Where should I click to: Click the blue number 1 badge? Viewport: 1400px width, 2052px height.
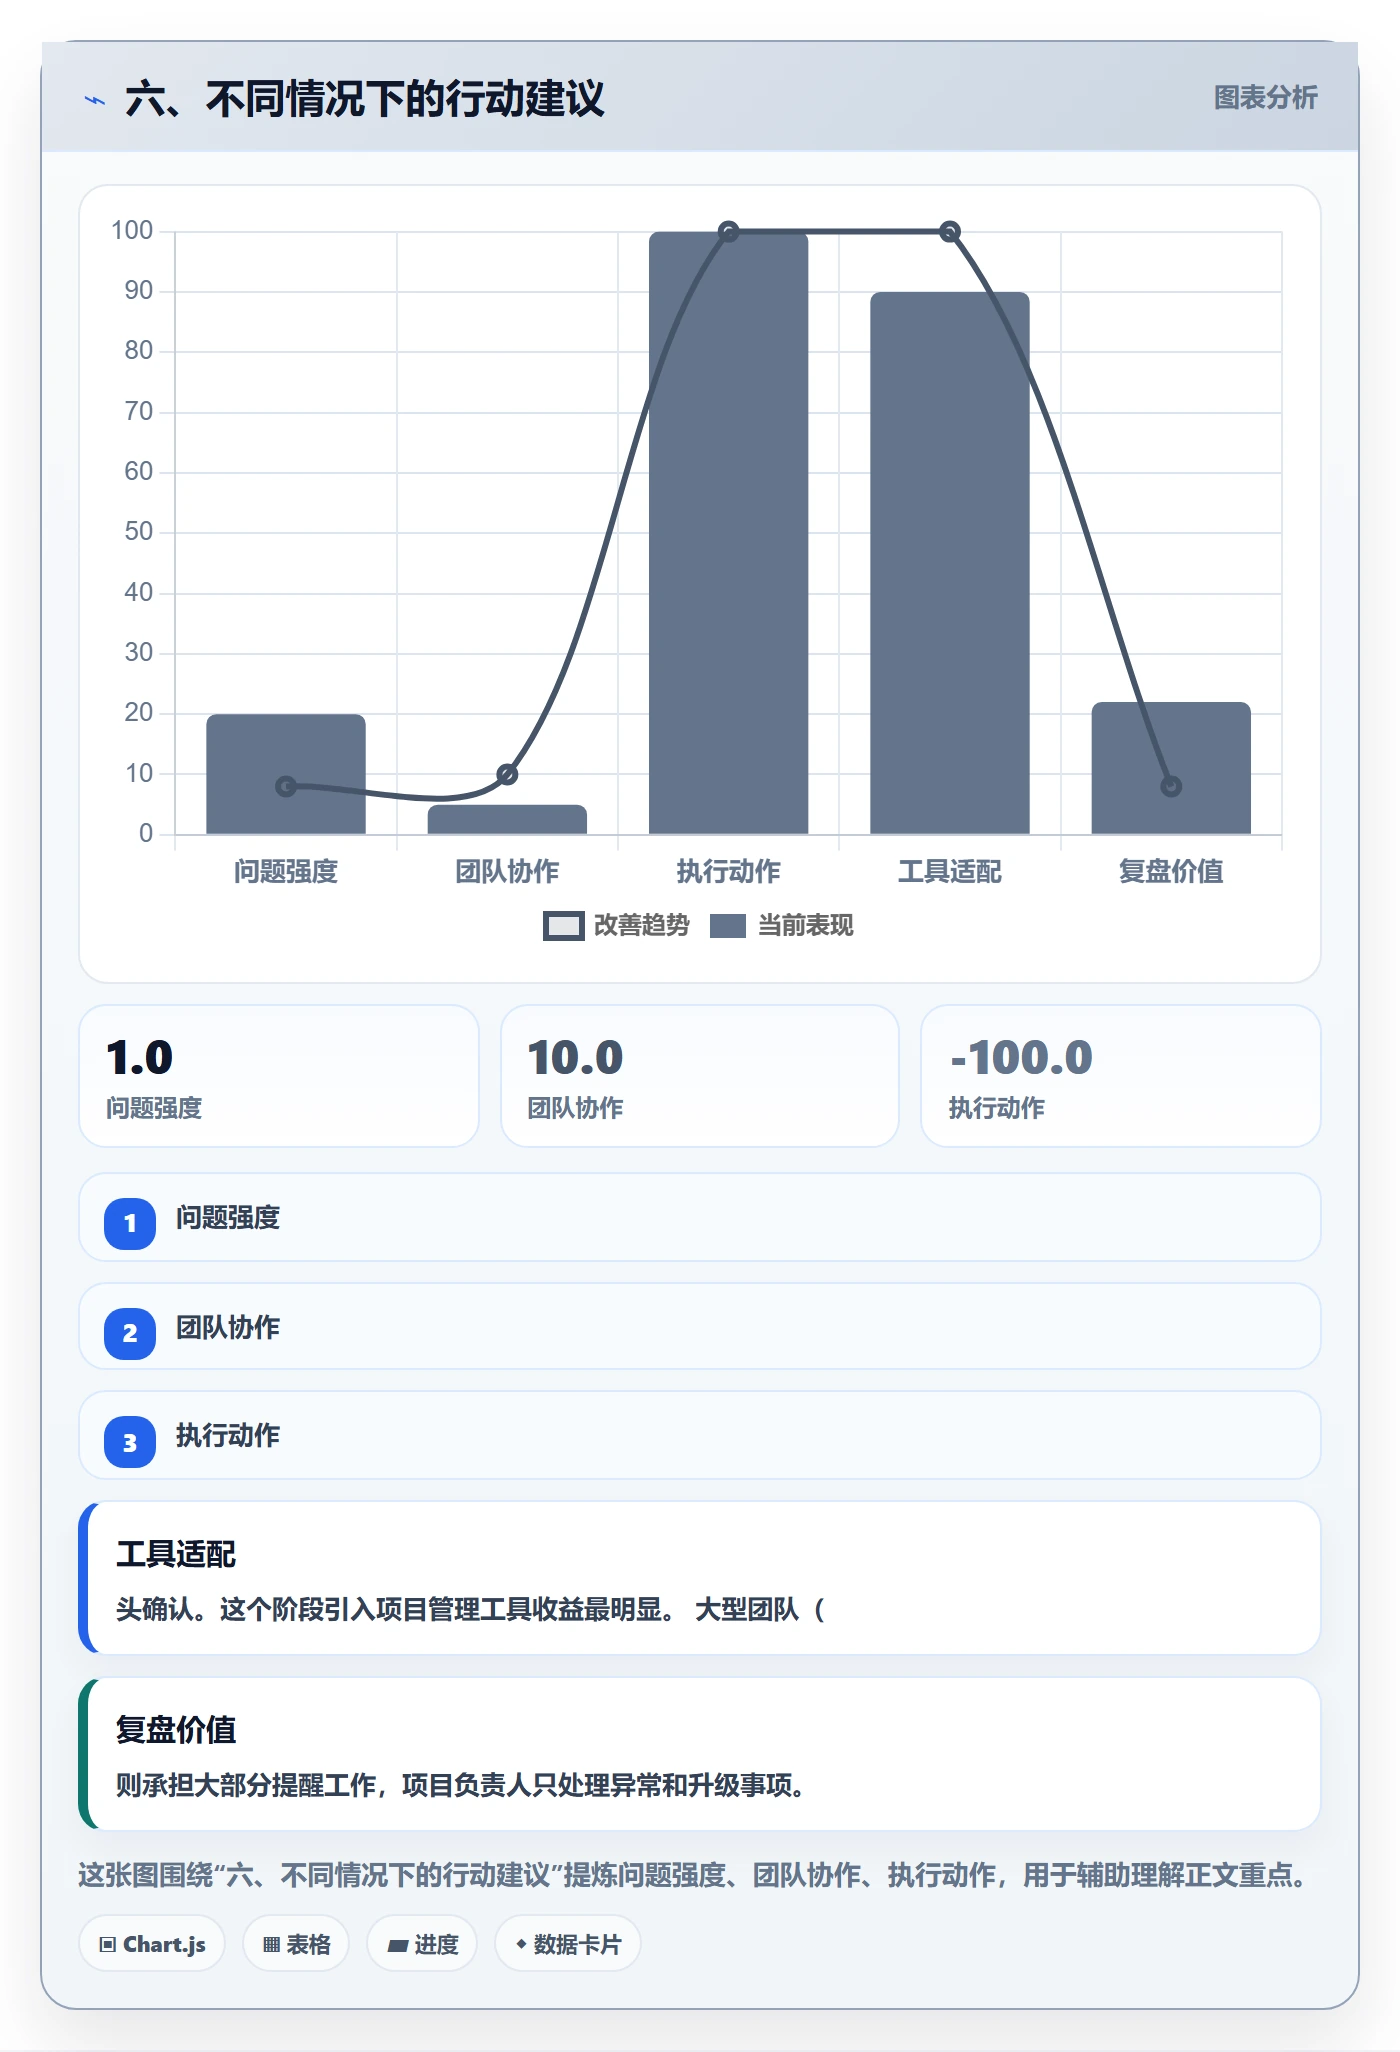(x=130, y=1223)
